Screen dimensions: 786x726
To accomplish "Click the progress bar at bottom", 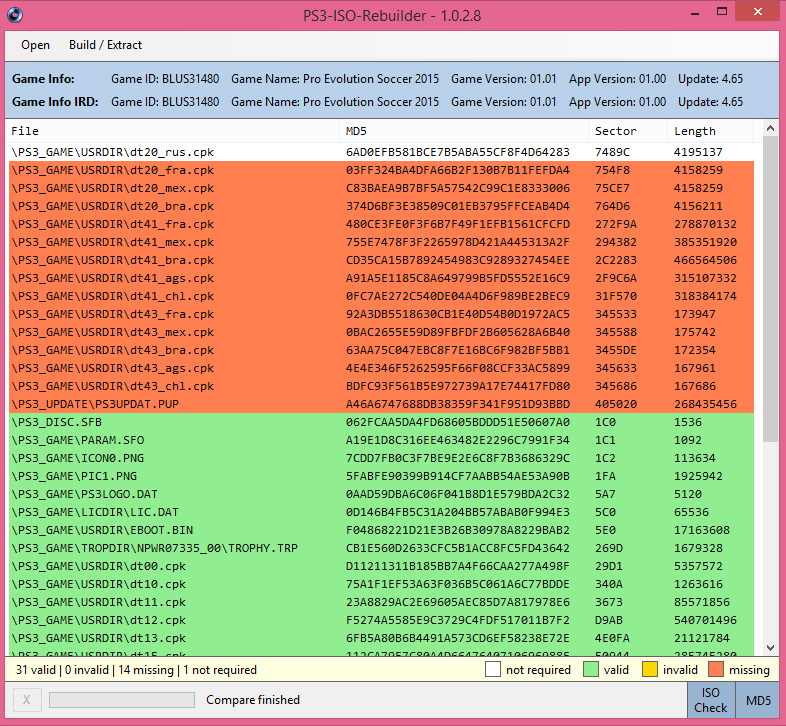I will pos(122,700).
